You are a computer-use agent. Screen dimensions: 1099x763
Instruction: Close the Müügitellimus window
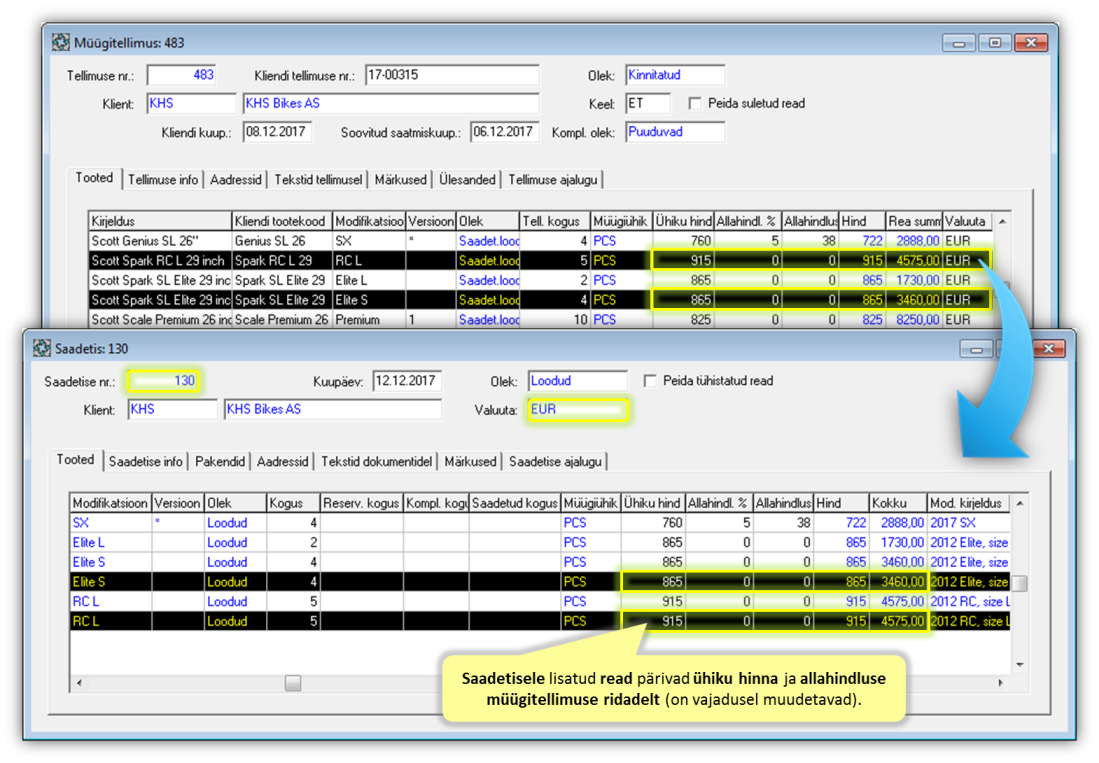pos(1030,43)
